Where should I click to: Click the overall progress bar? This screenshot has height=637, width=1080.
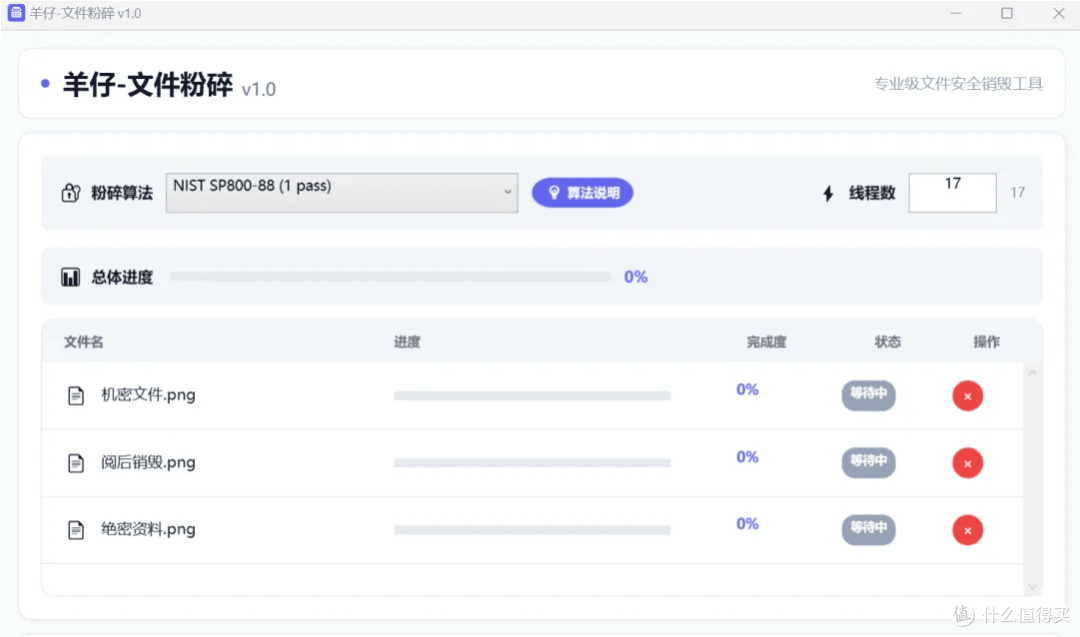point(391,277)
